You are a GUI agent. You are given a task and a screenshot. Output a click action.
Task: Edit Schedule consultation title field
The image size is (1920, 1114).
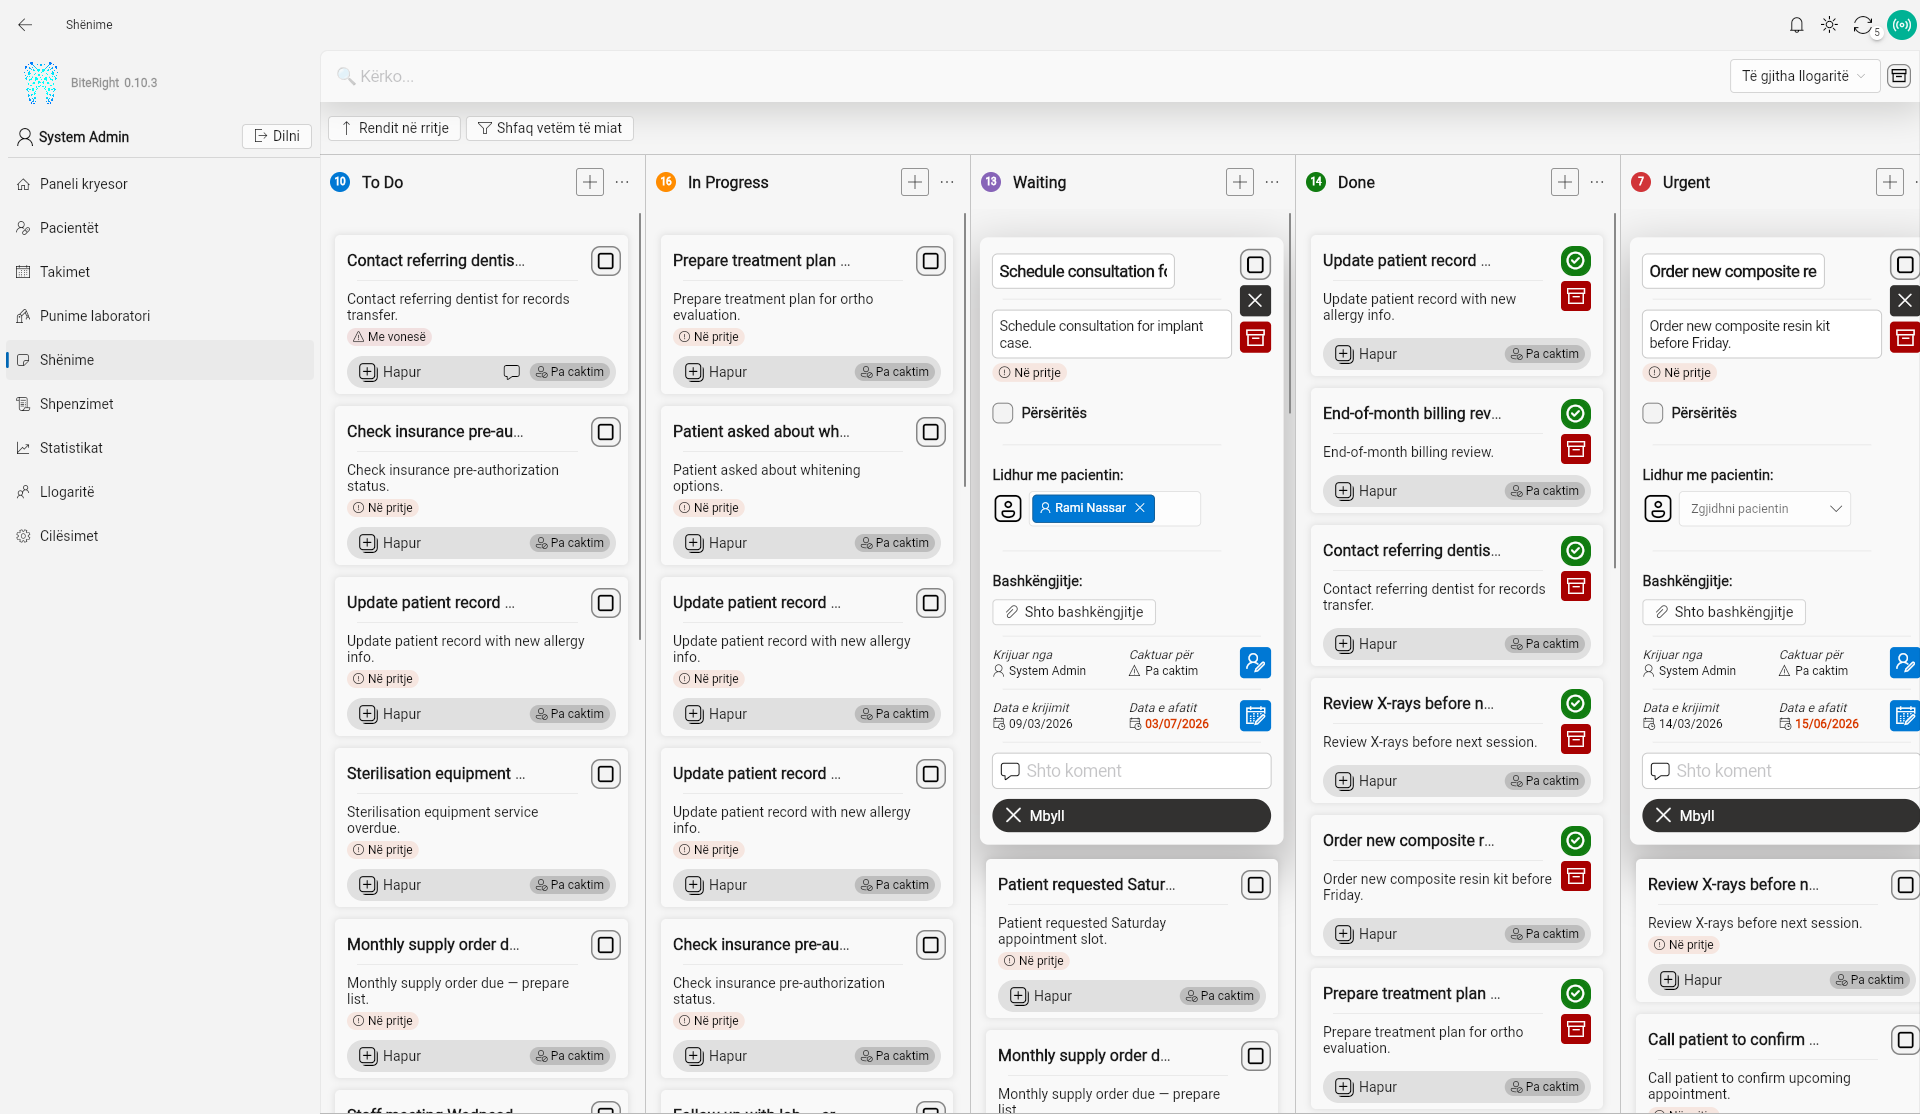pyautogui.click(x=1083, y=271)
